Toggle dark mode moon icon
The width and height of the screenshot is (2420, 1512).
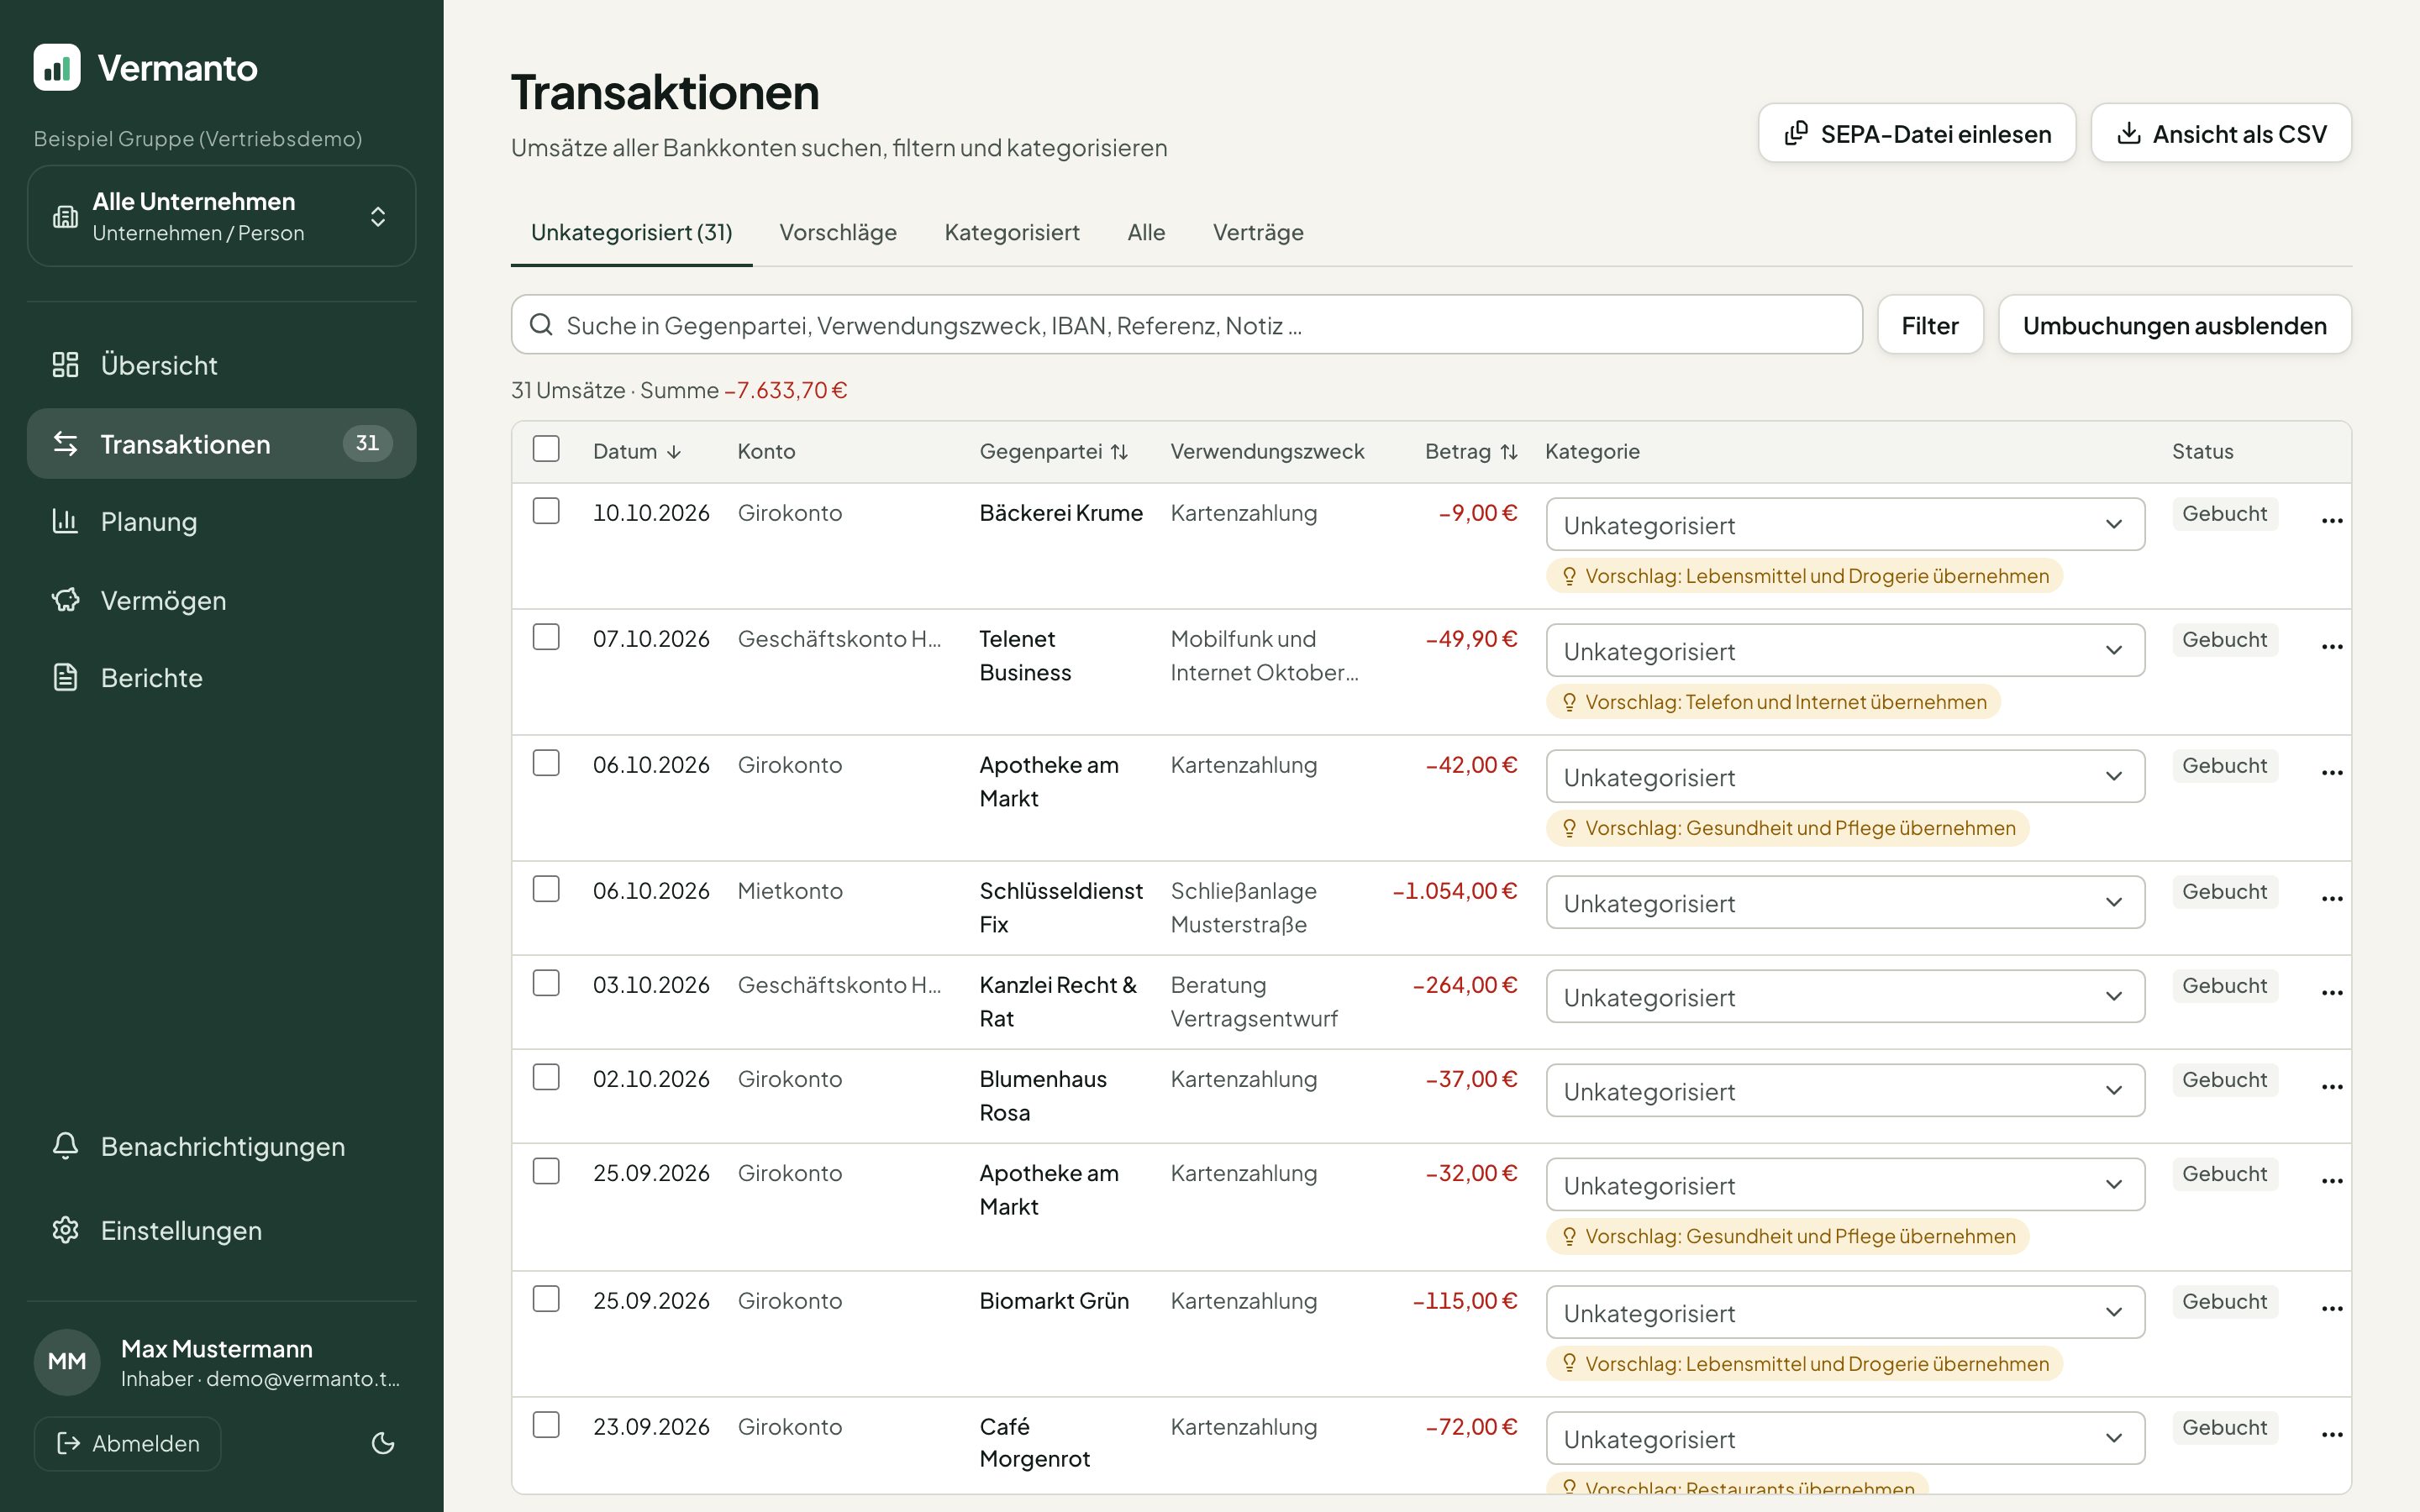click(x=383, y=1443)
